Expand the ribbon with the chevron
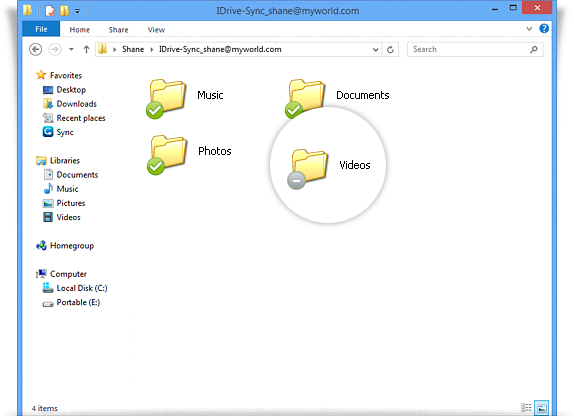574x416 pixels. 529,29
